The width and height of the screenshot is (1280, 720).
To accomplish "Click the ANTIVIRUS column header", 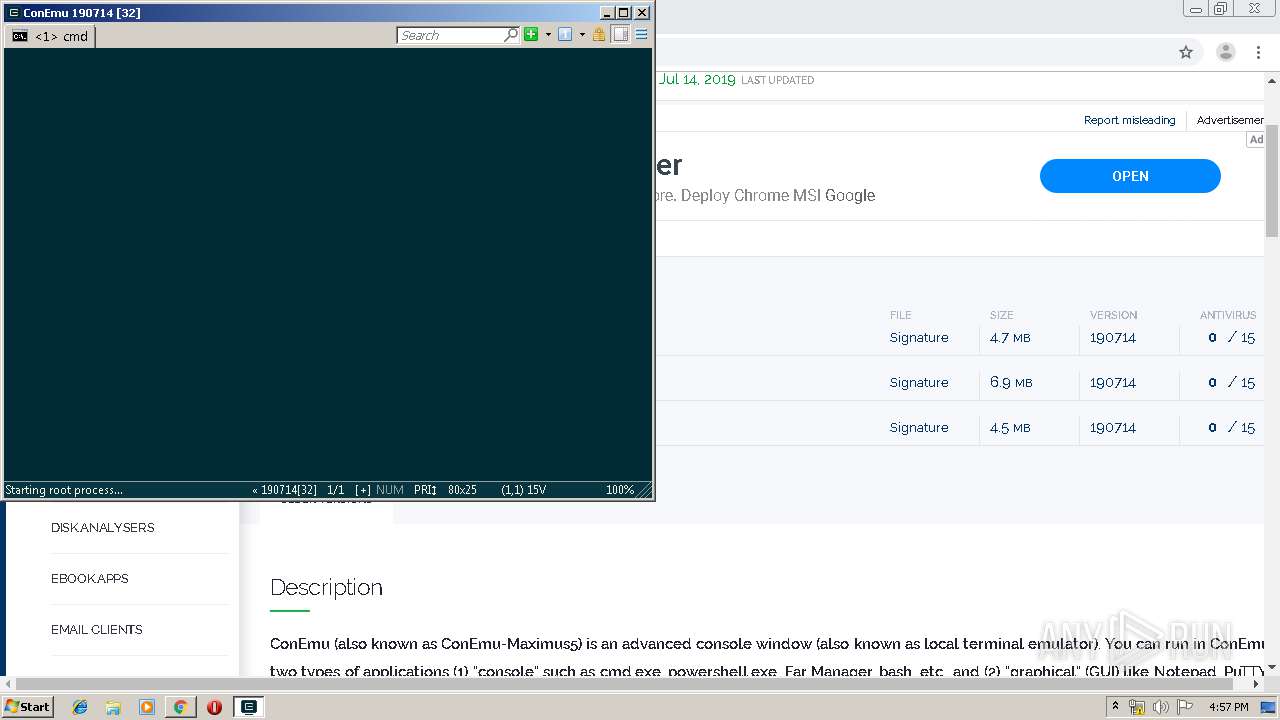I will 1228,315.
